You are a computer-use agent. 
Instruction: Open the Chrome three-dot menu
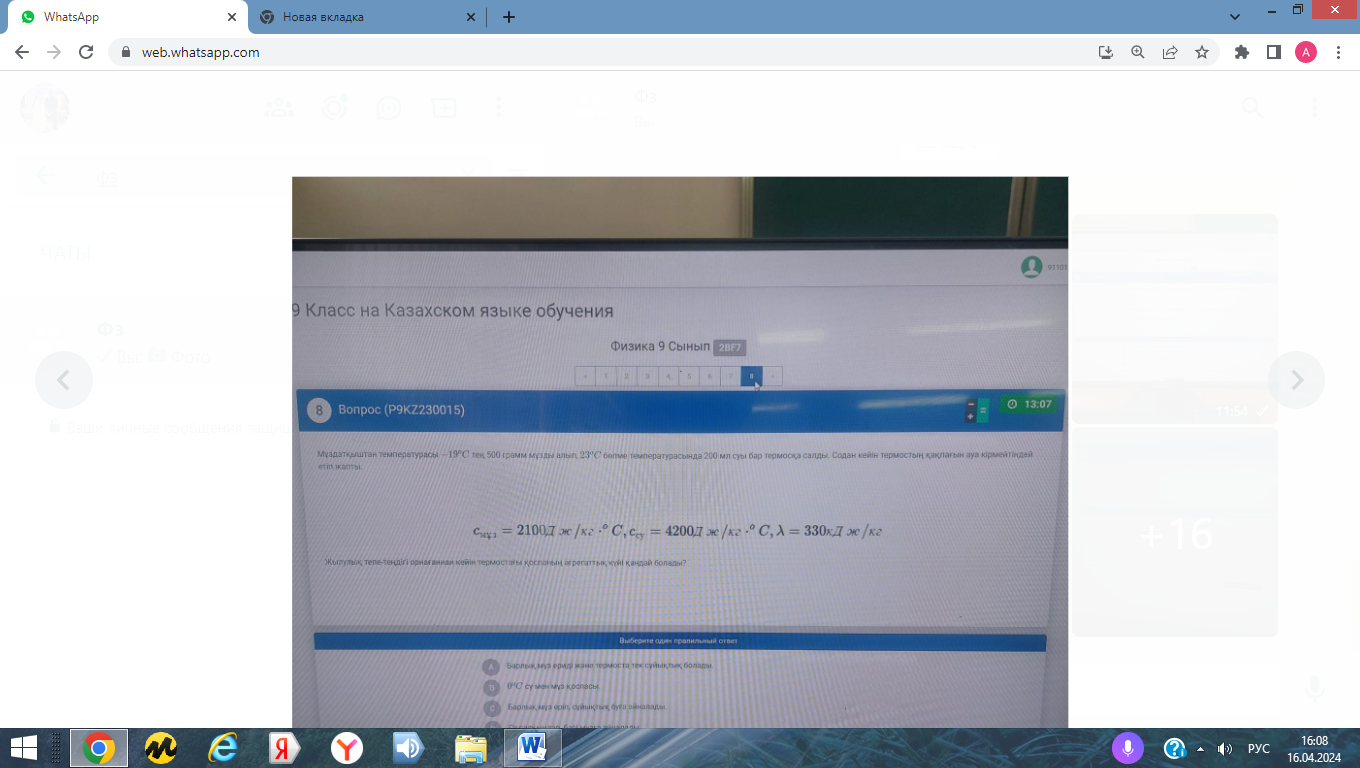pyautogui.click(x=1338, y=52)
